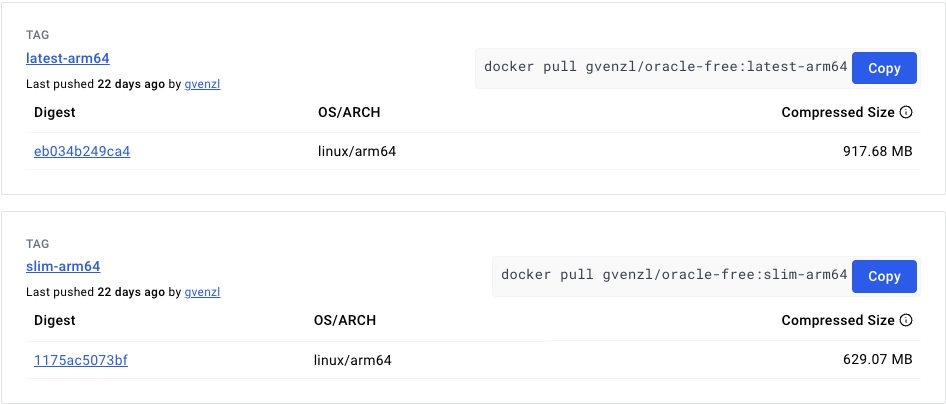Open the slim-arm64 tag link

[63, 266]
